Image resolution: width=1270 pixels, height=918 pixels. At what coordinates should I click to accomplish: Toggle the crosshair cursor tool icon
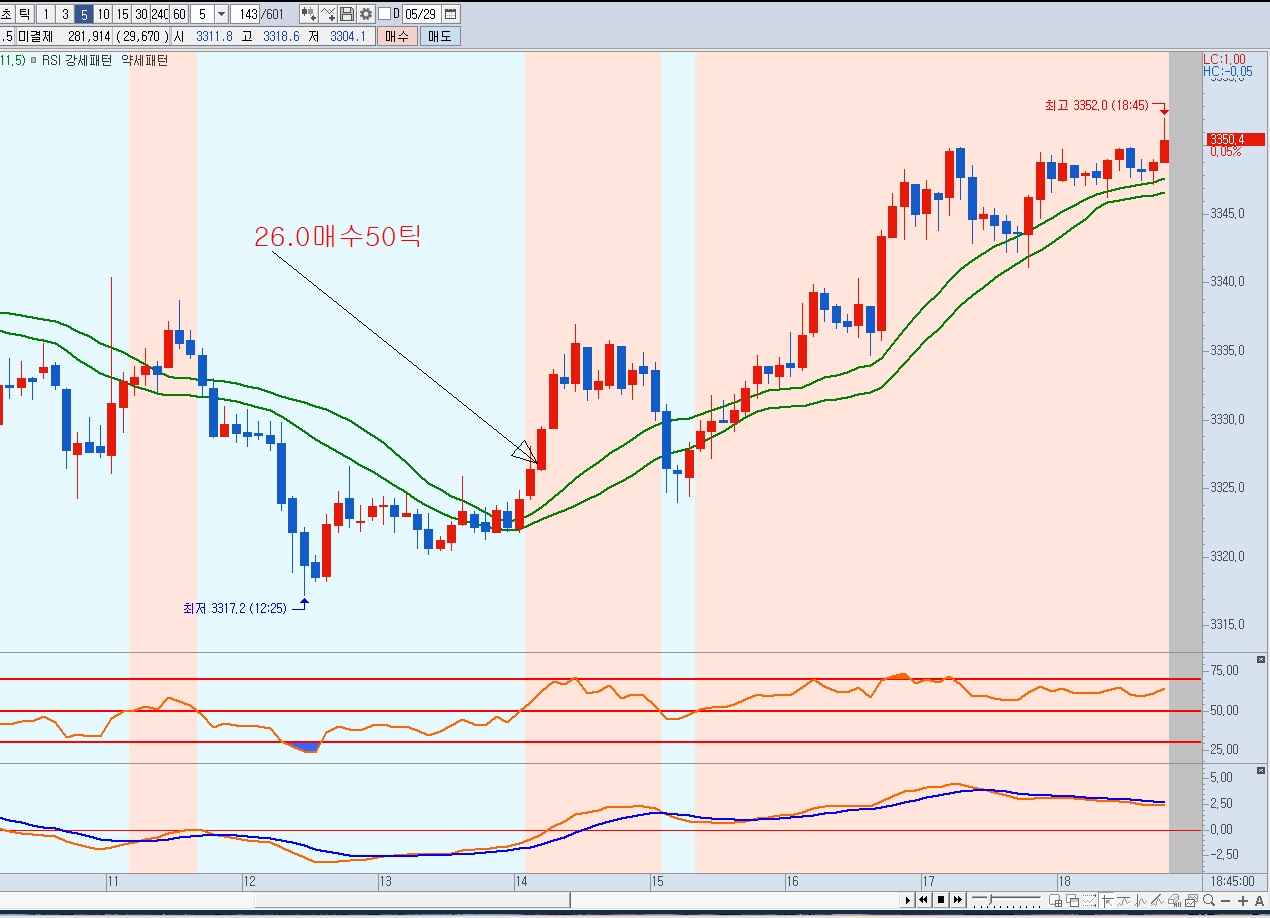point(1107,900)
